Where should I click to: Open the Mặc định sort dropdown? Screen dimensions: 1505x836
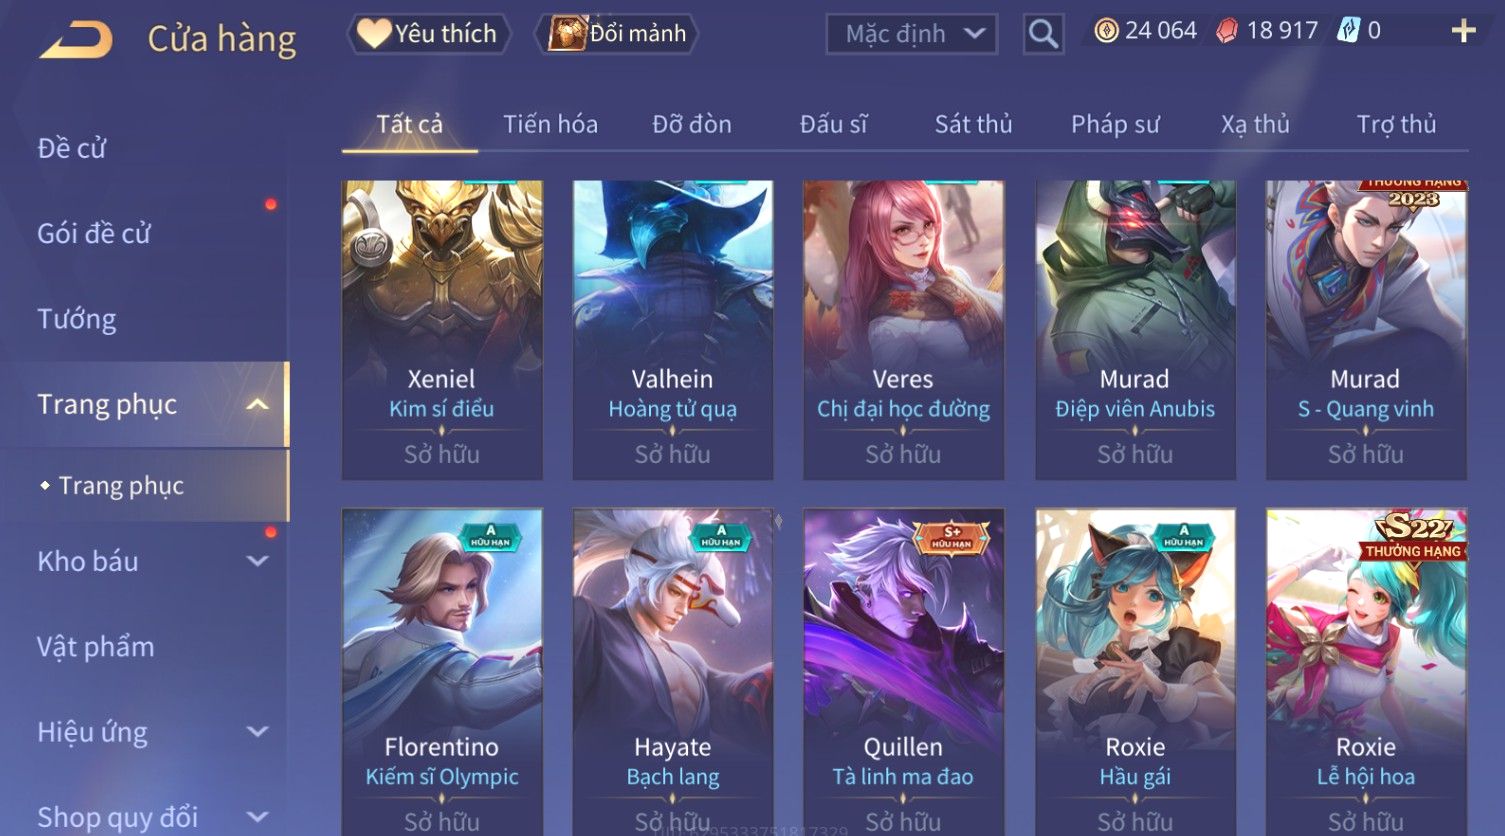pos(911,34)
